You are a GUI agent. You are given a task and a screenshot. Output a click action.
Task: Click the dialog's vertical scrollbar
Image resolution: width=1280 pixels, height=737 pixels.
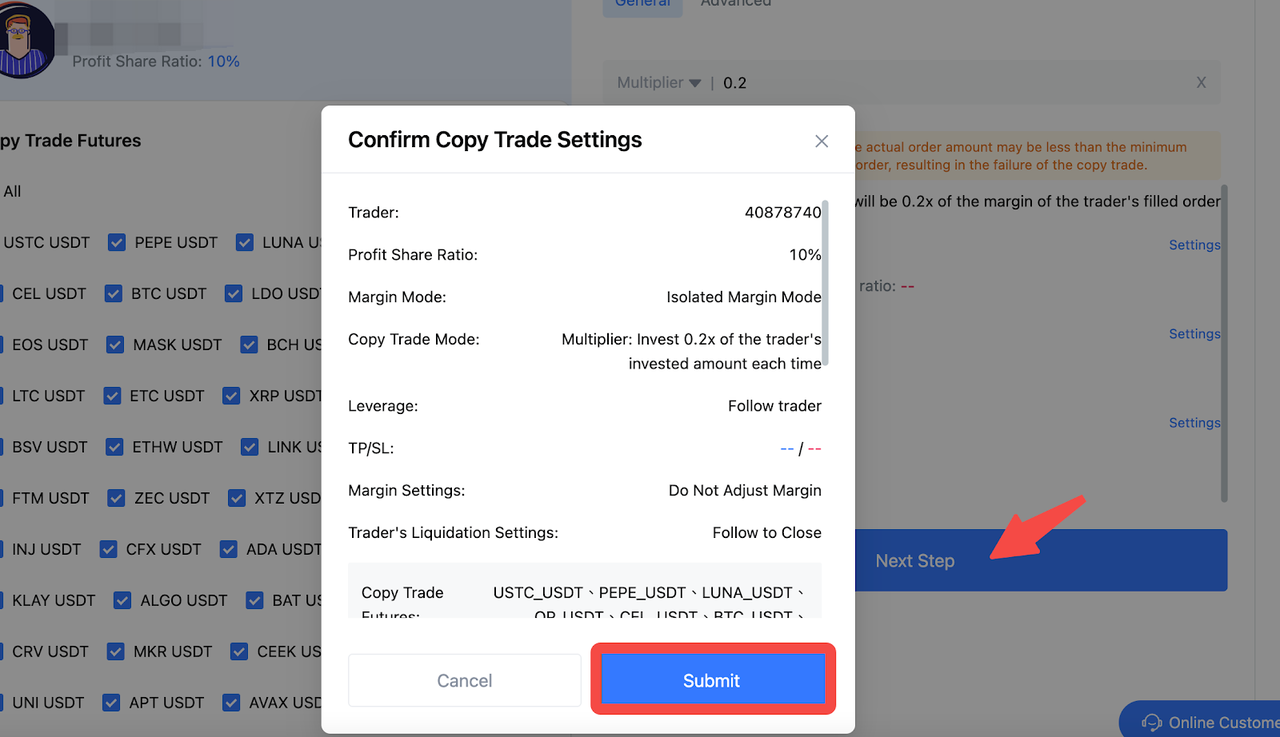point(826,287)
